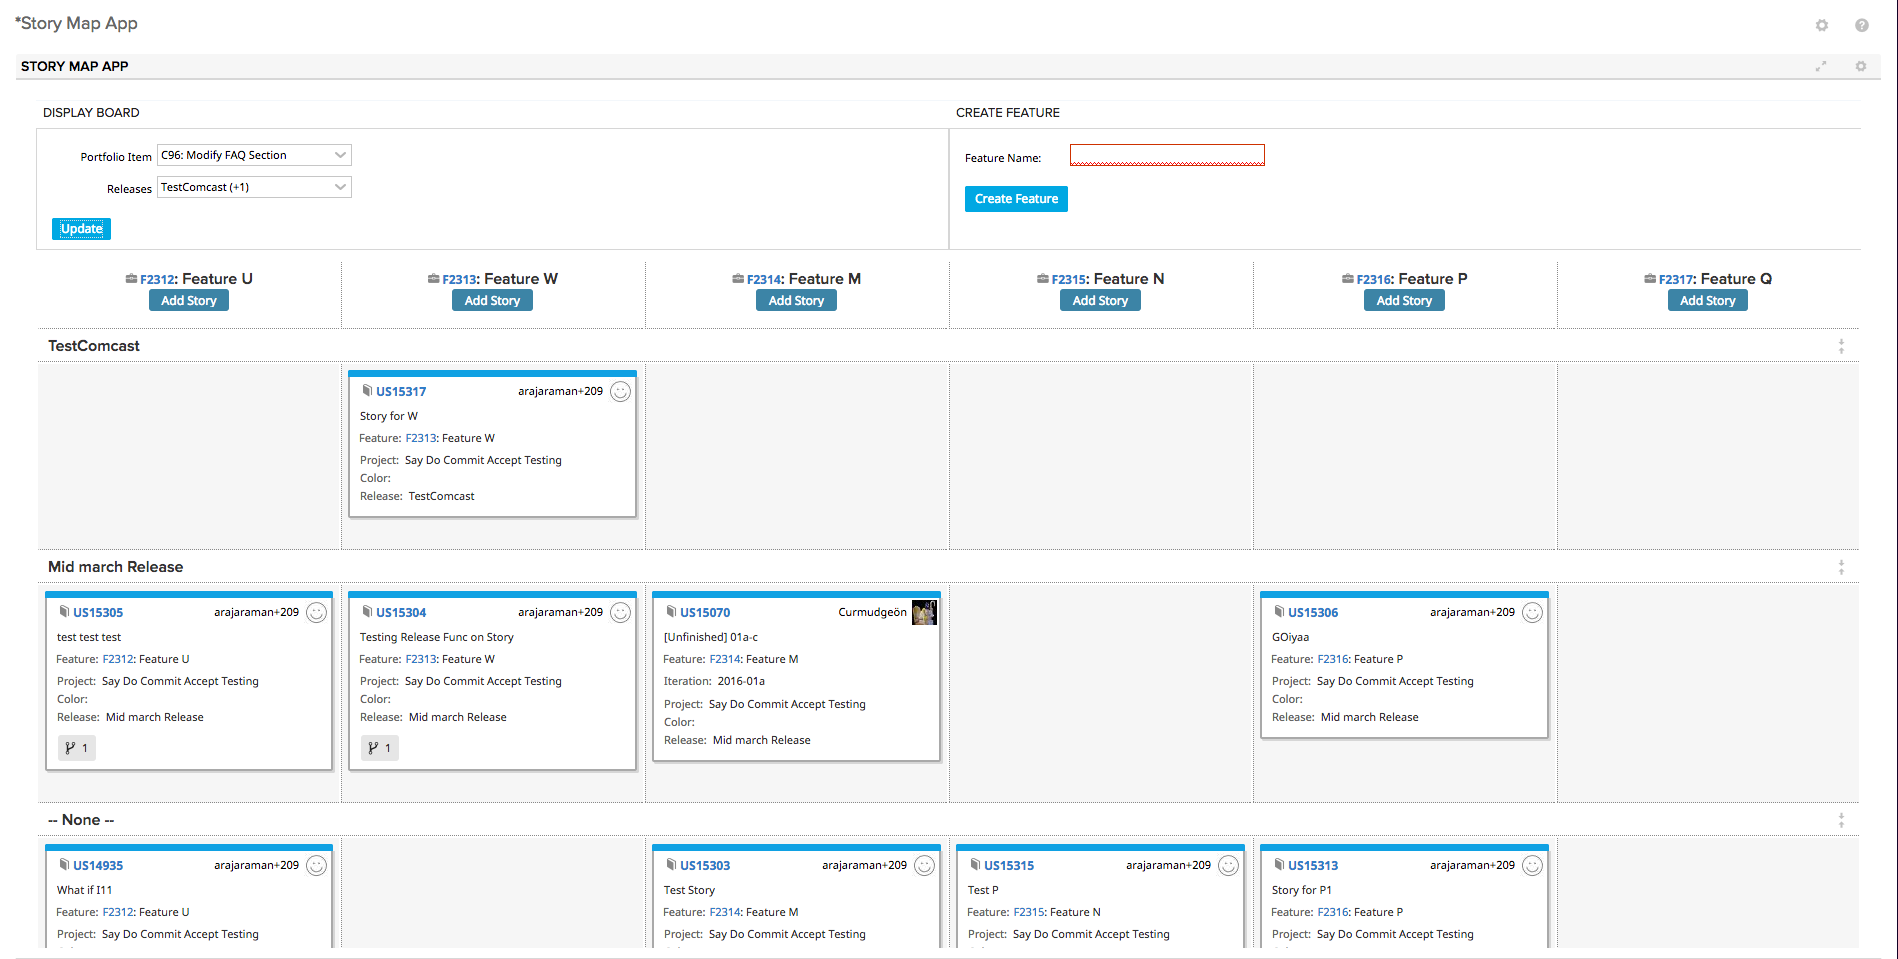The height and width of the screenshot is (959, 1898).
Task: Add Story under Feature M
Action: click(x=796, y=301)
